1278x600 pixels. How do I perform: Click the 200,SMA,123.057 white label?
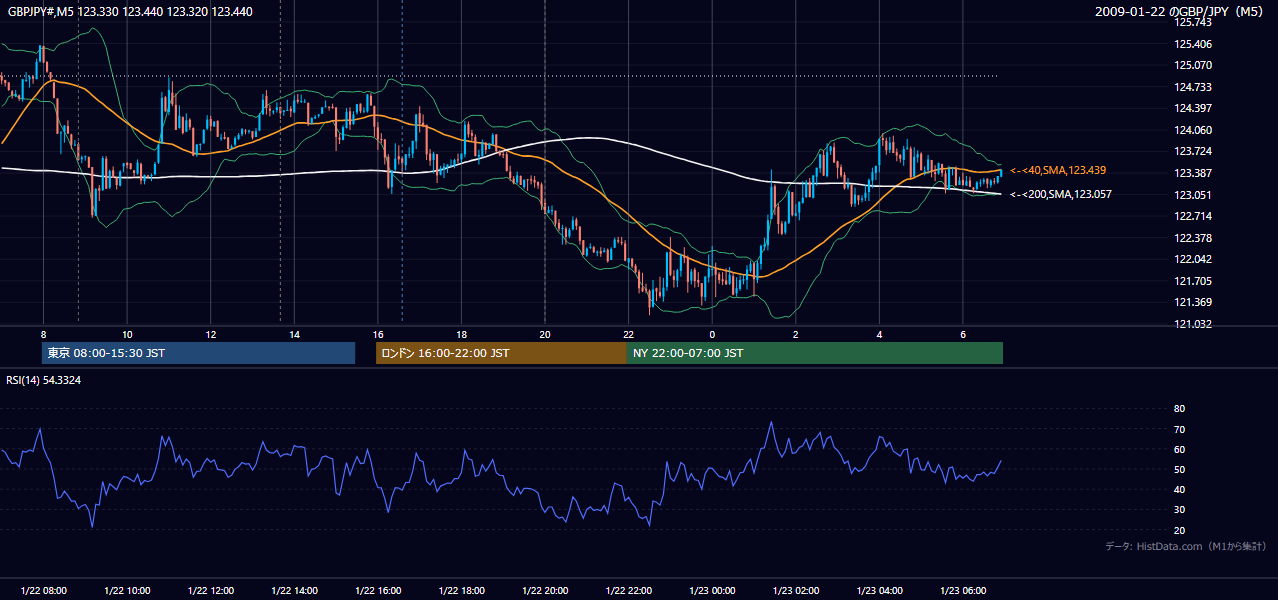(1061, 195)
